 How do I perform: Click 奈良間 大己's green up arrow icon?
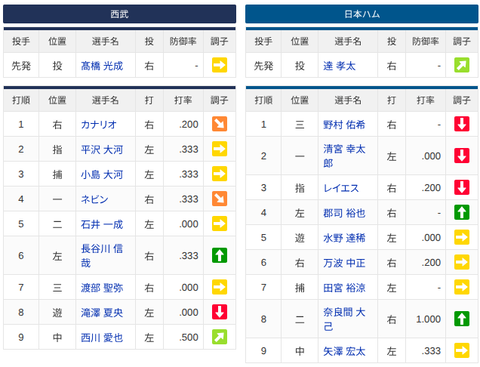462,319
